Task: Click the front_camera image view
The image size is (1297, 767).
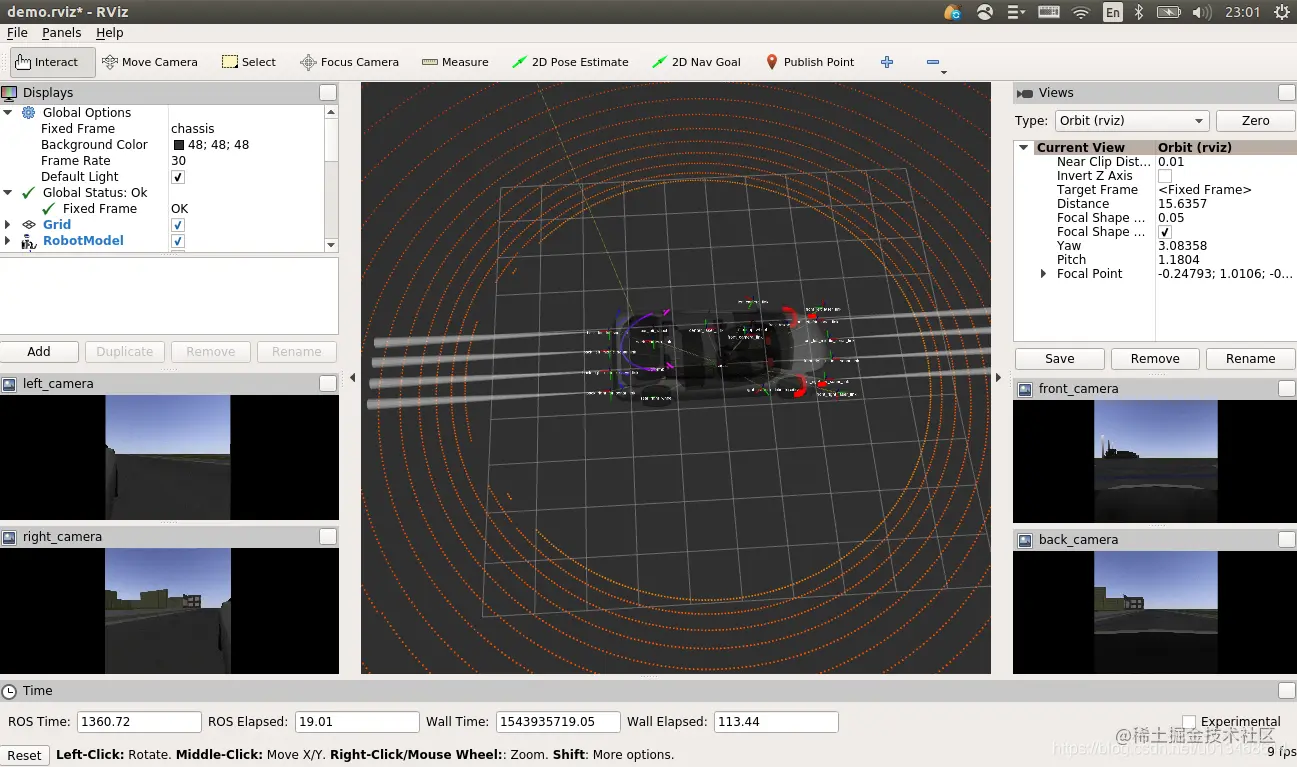Action: tap(1155, 461)
